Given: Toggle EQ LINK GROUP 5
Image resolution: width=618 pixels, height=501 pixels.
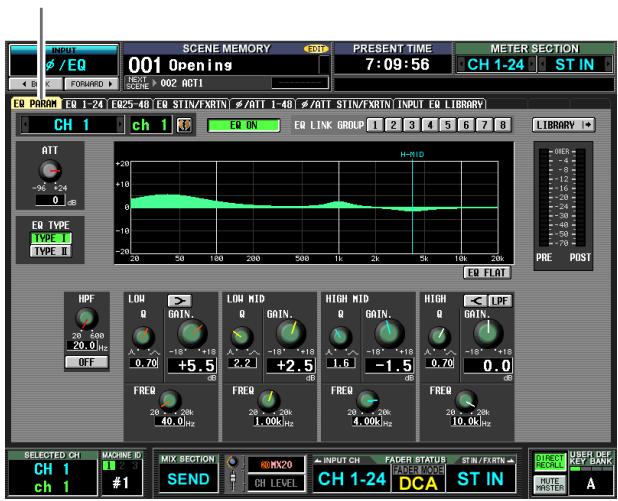Looking at the screenshot, I should click(x=448, y=125).
